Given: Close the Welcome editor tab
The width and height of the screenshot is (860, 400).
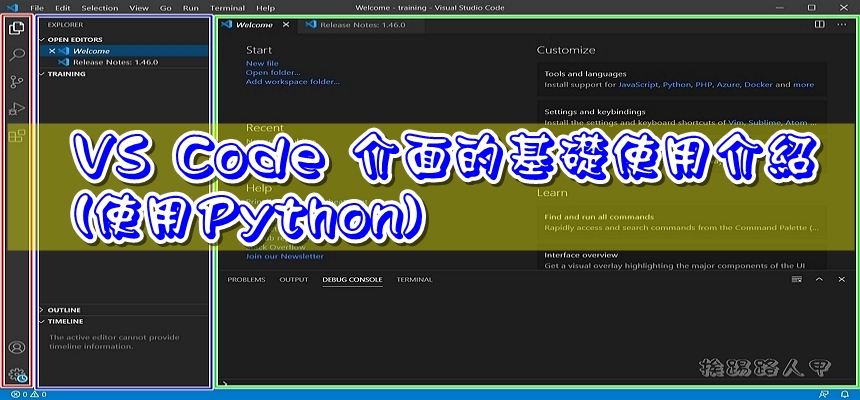Looking at the screenshot, I should 286,25.
